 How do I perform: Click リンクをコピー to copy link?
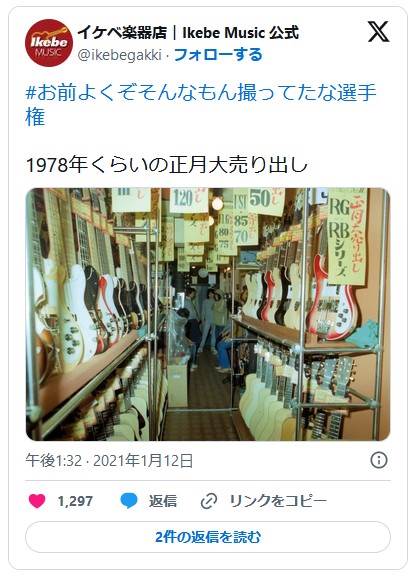[x=278, y=501]
